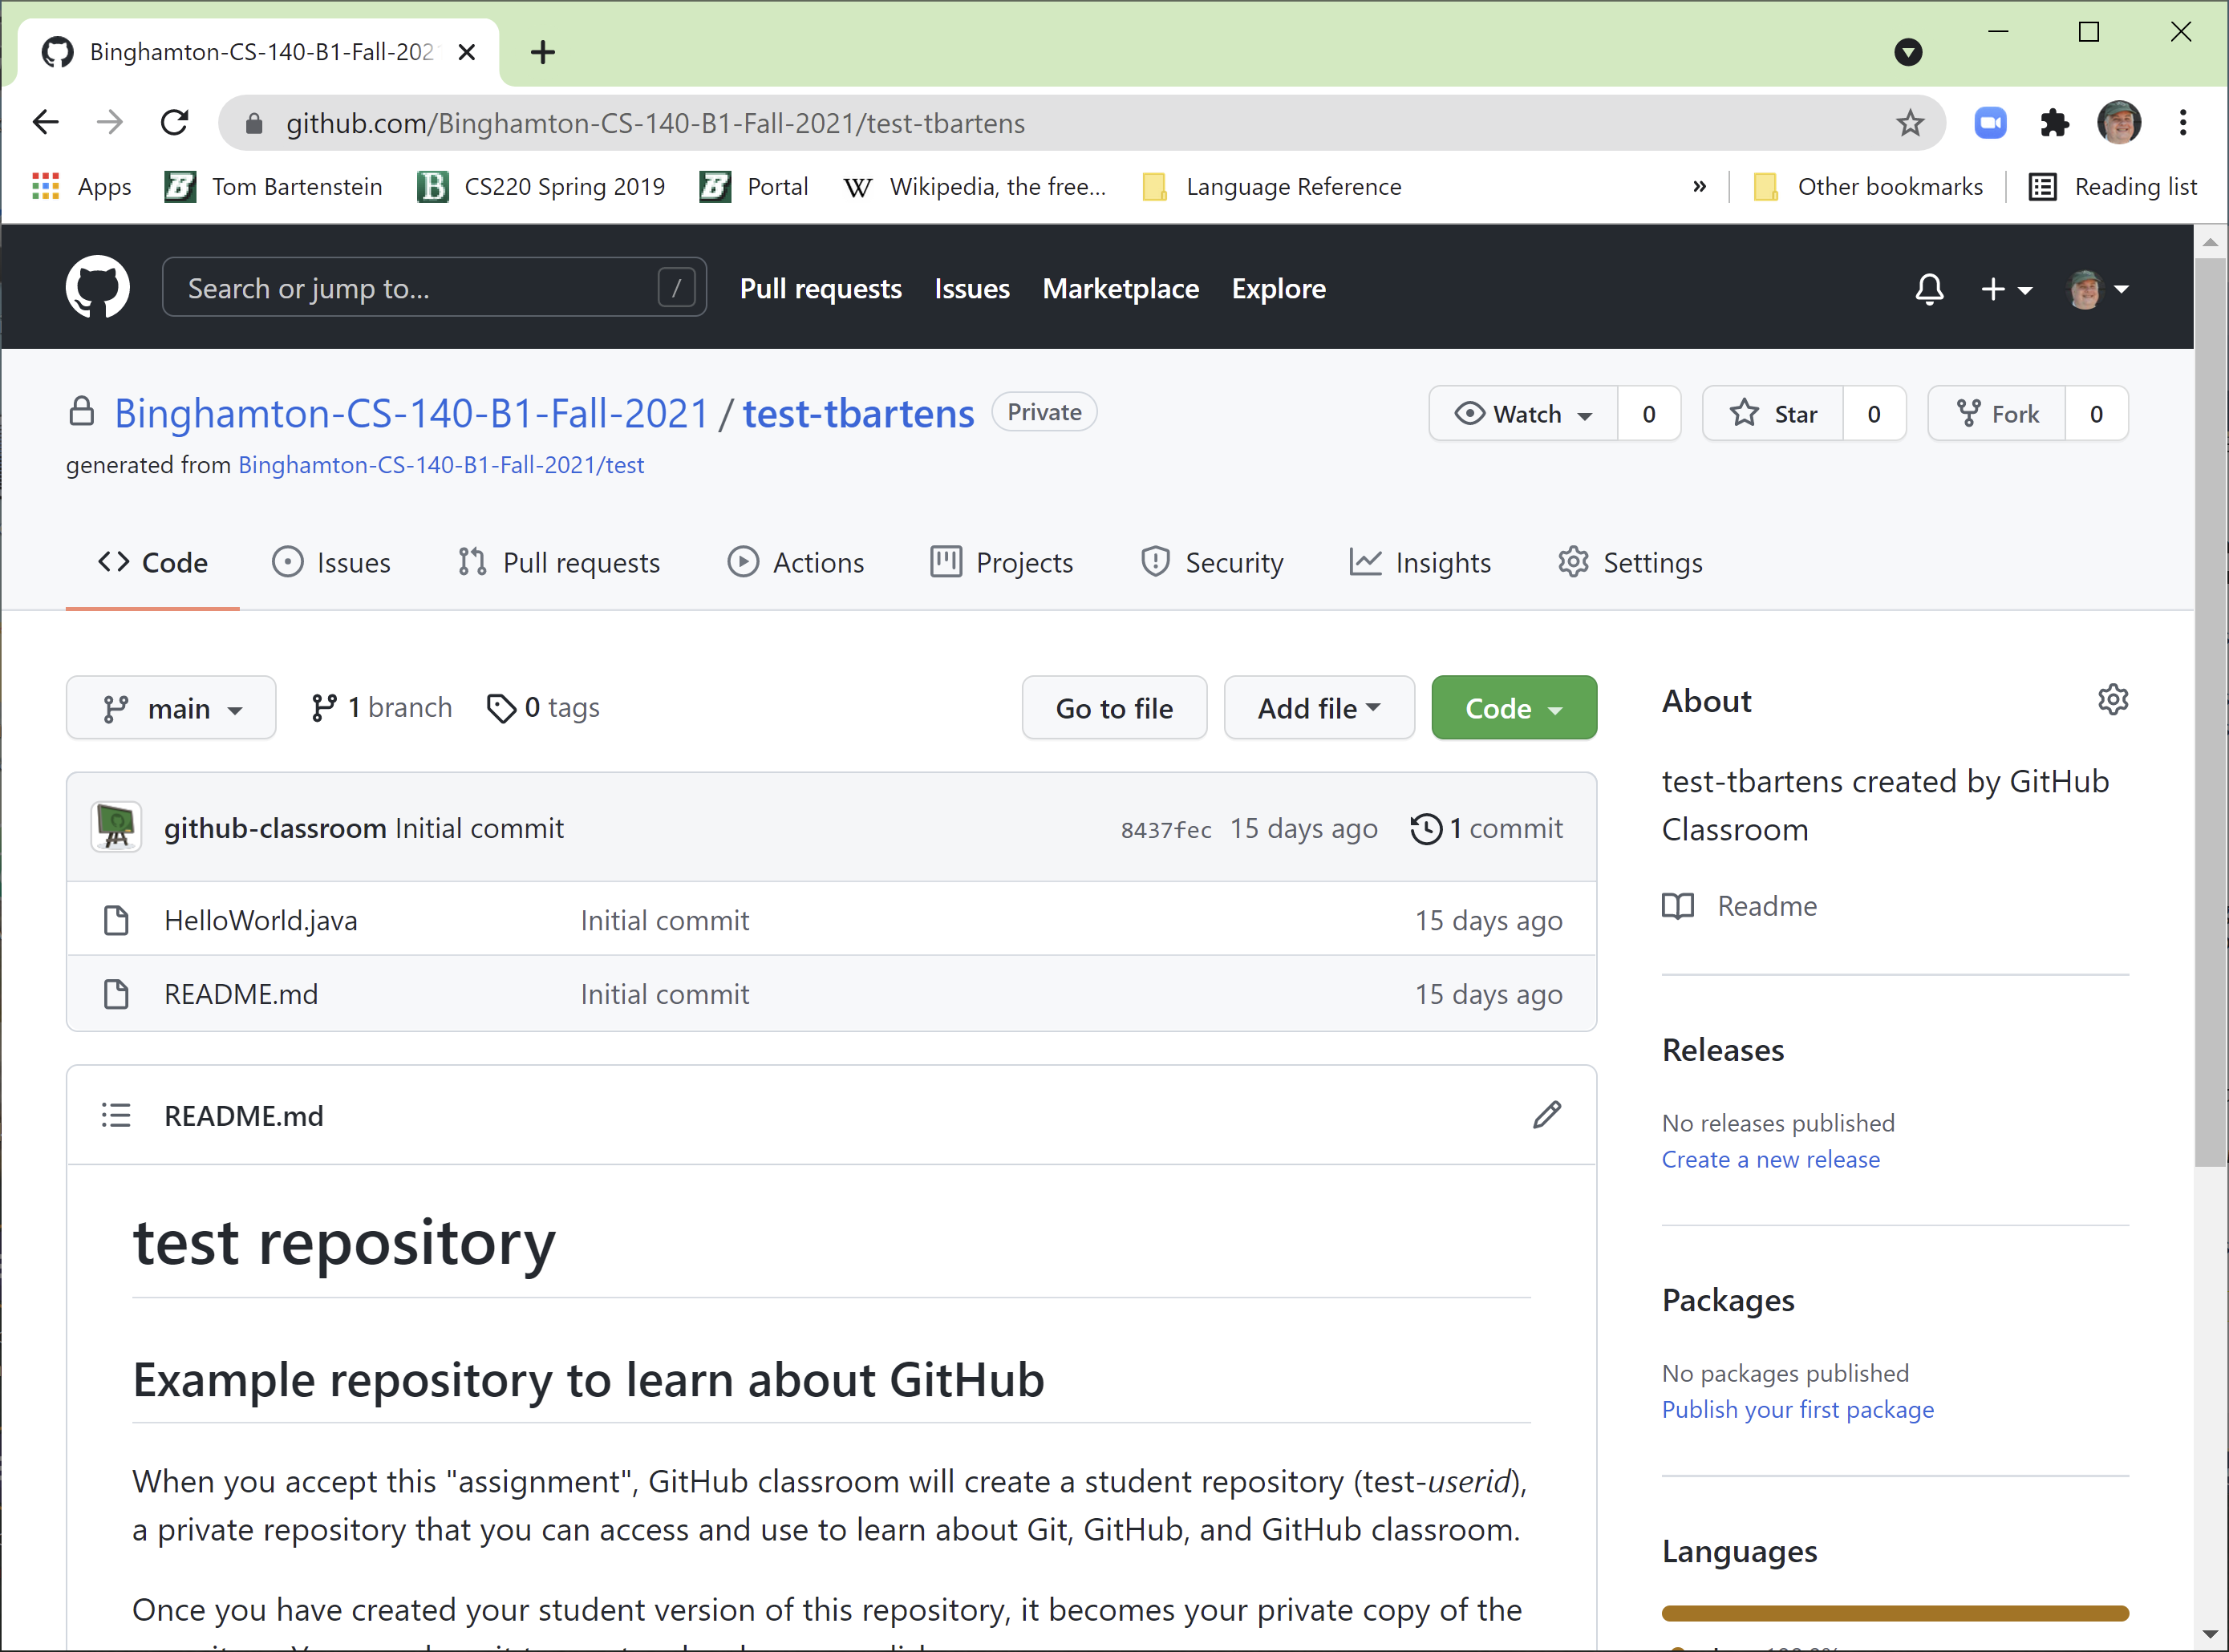Star this repository
Viewport: 2229px width, 1652px height.
click(x=1774, y=414)
